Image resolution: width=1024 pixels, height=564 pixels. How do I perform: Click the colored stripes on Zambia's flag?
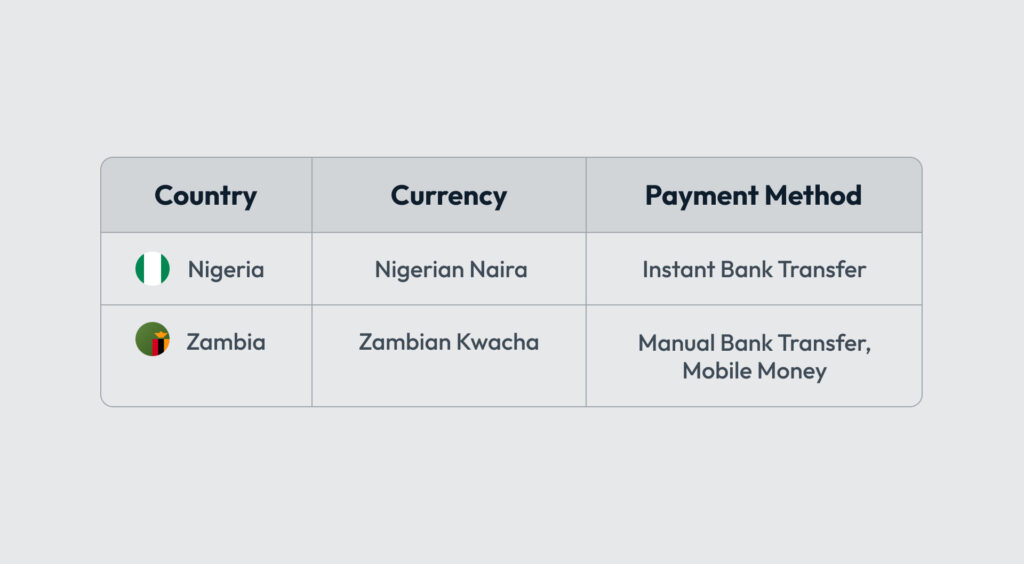159,348
